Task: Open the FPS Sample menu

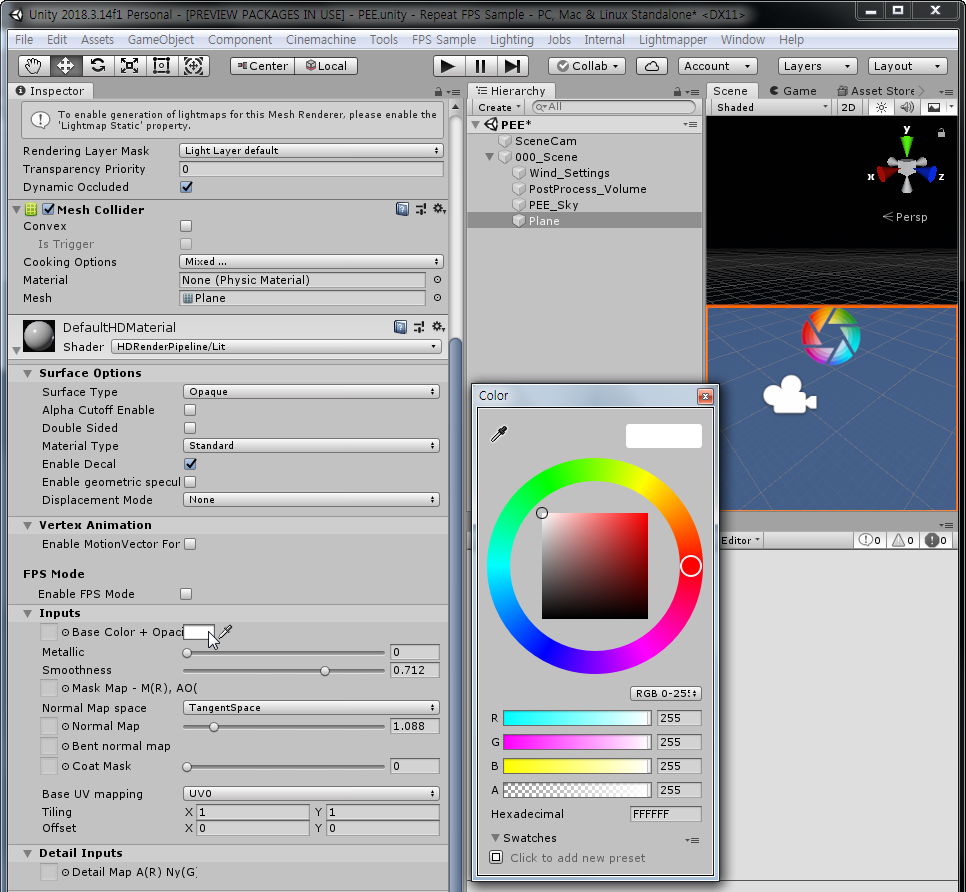Action: coord(444,40)
